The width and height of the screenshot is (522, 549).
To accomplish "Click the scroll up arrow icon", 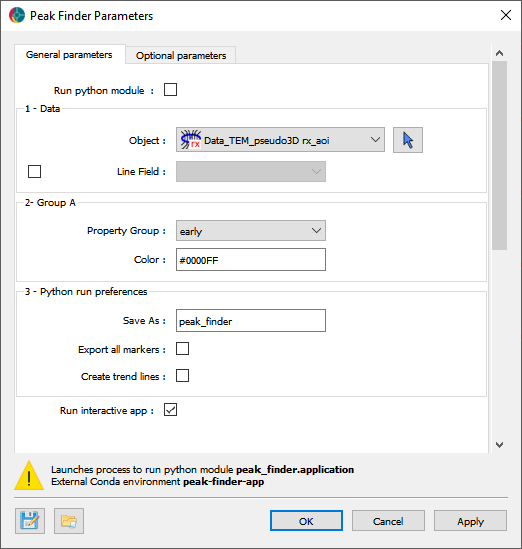I will click(500, 53).
